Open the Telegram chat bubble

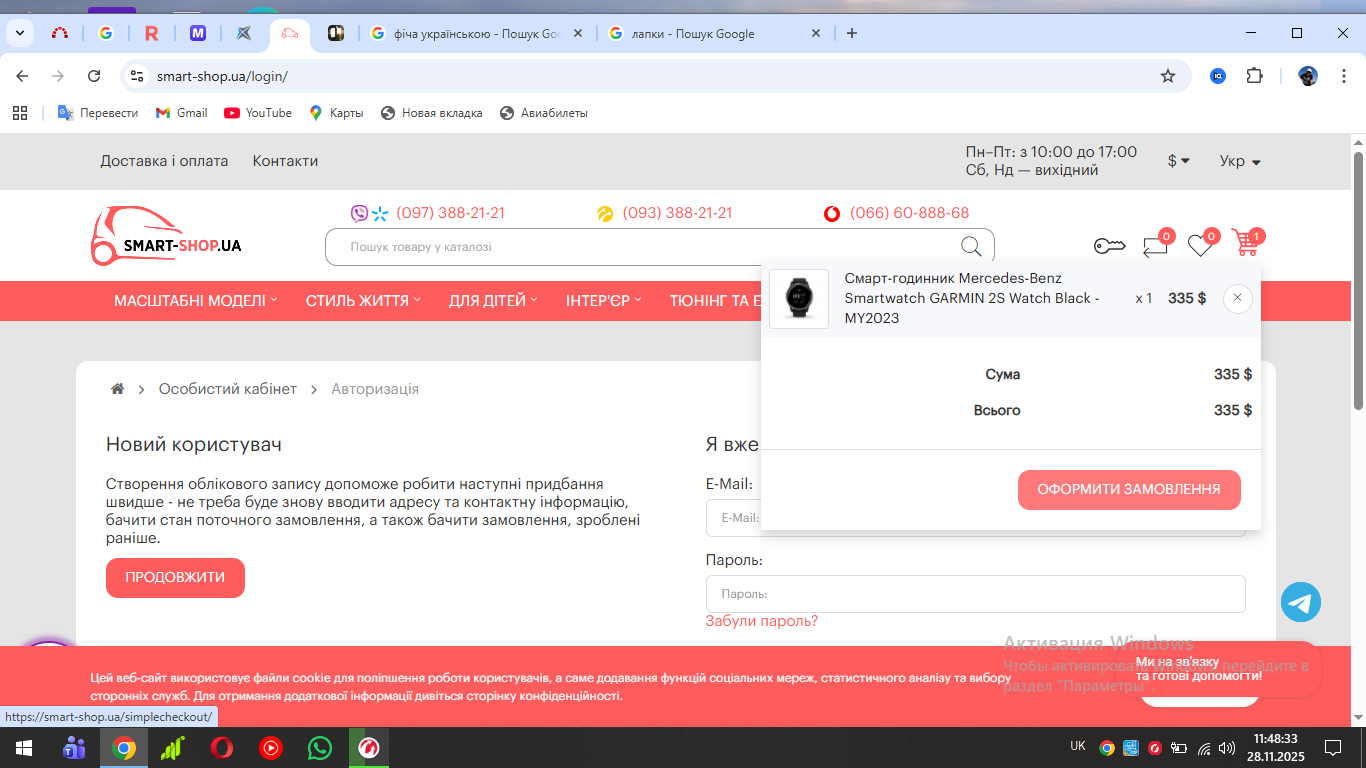pyautogui.click(x=1300, y=602)
